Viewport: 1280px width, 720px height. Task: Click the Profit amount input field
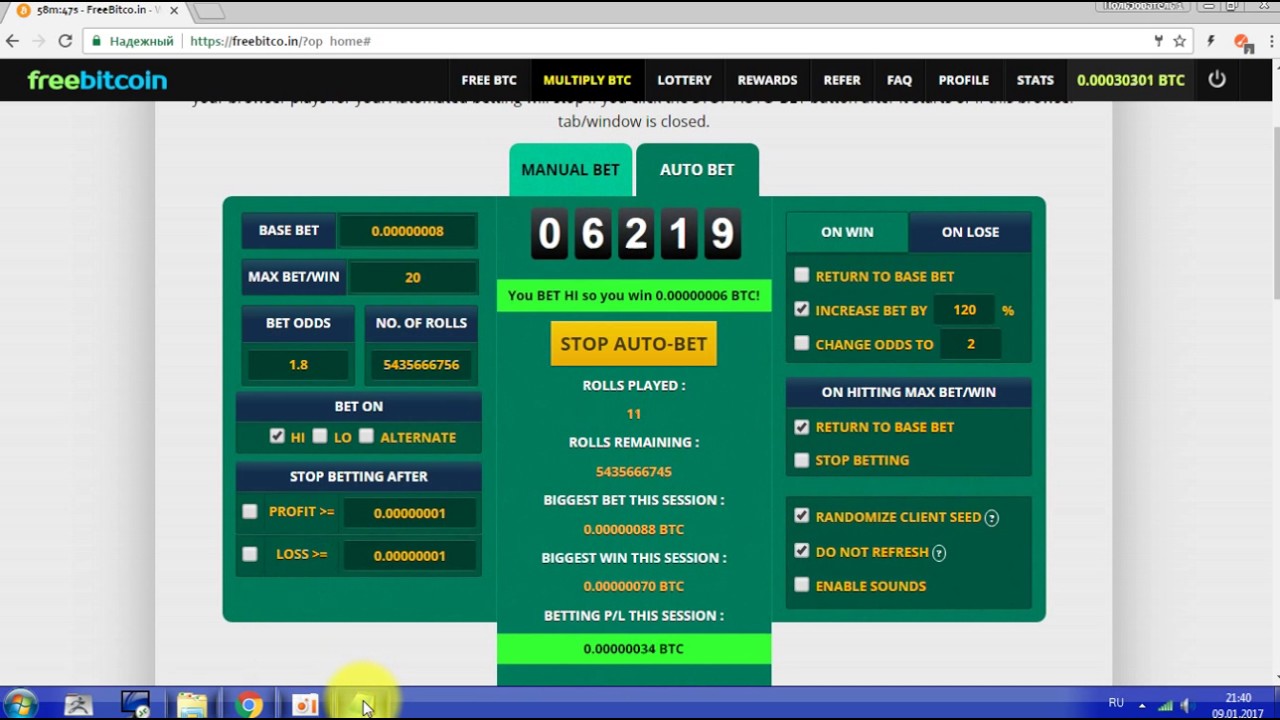click(x=409, y=513)
